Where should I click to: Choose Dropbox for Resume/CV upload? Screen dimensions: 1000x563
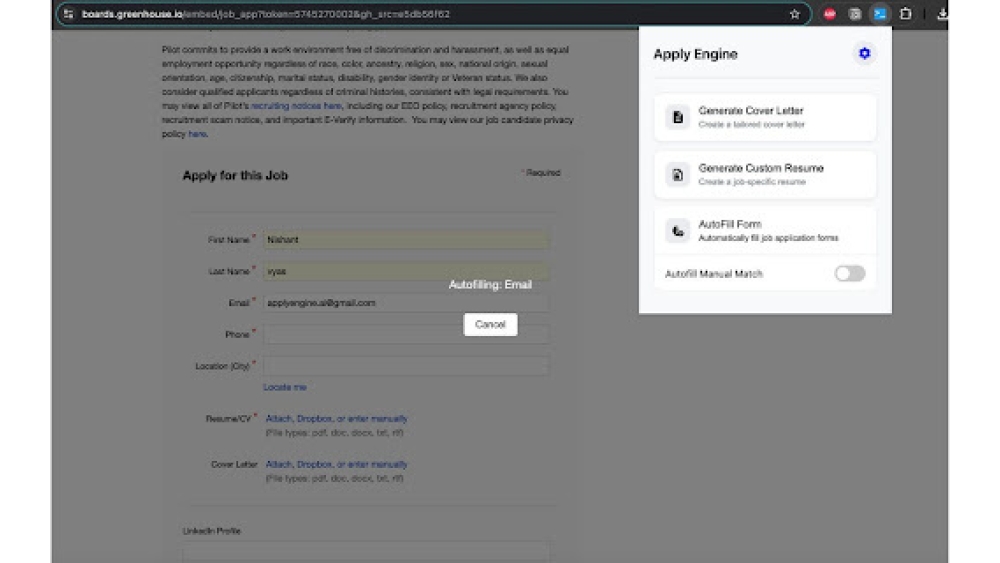point(314,419)
